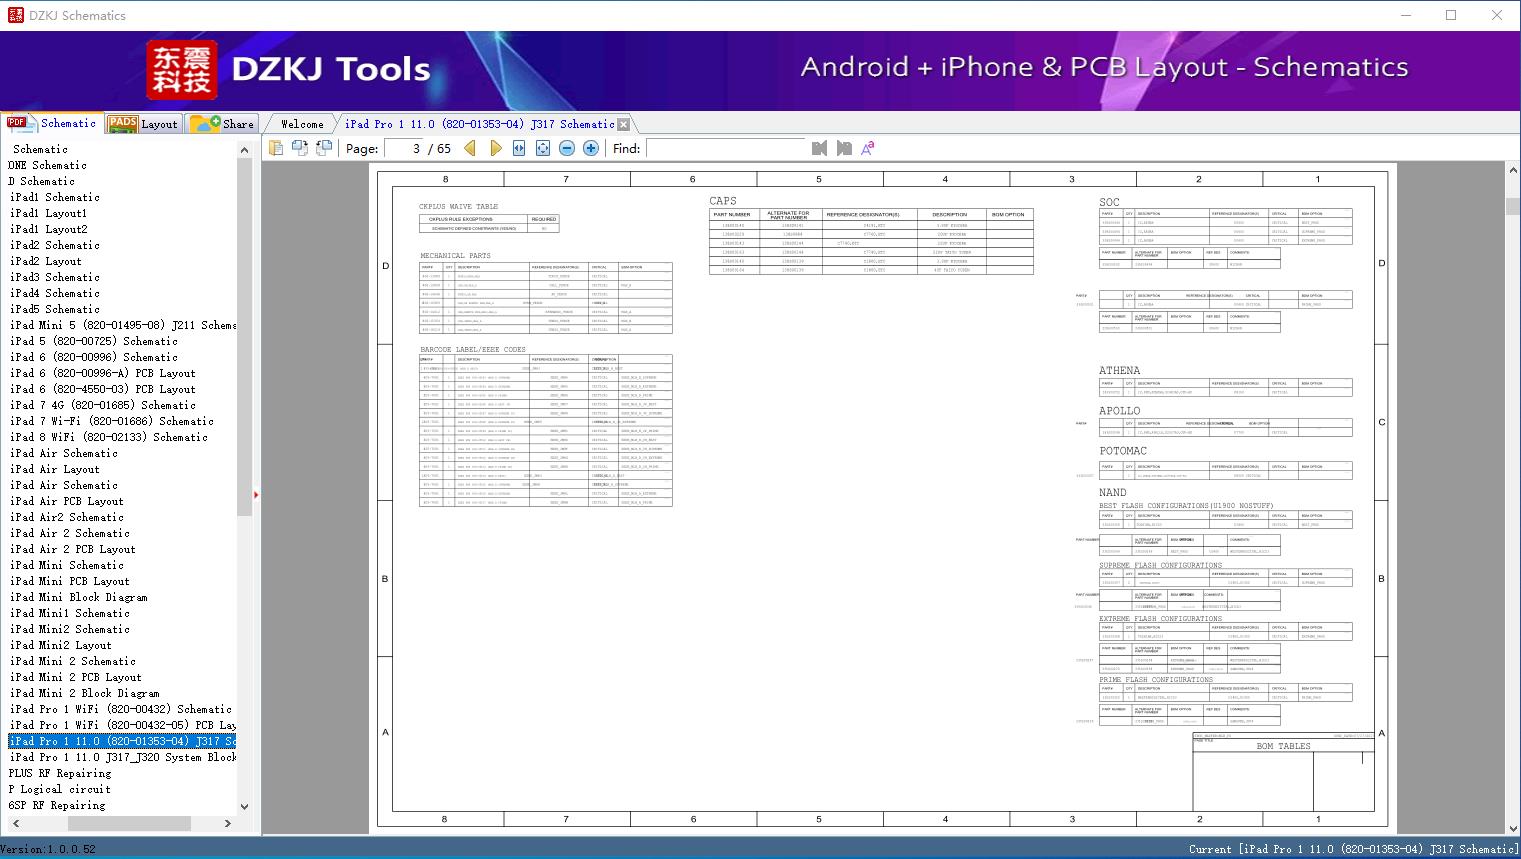
Task: Open the Share tab
Action: point(222,123)
